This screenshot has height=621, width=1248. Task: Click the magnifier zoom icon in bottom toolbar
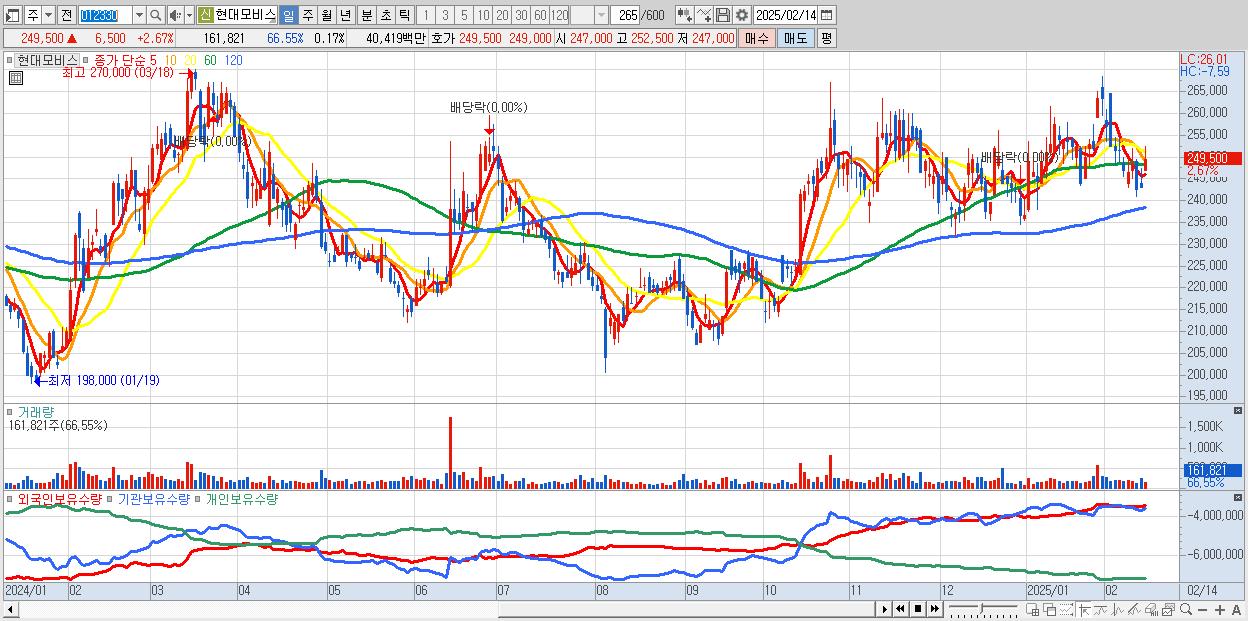click(x=1185, y=610)
